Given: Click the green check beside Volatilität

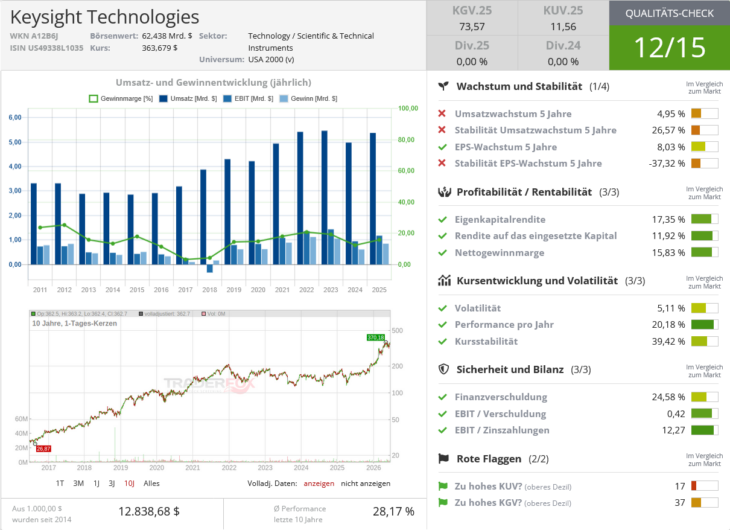Looking at the screenshot, I should click(443, 308).
